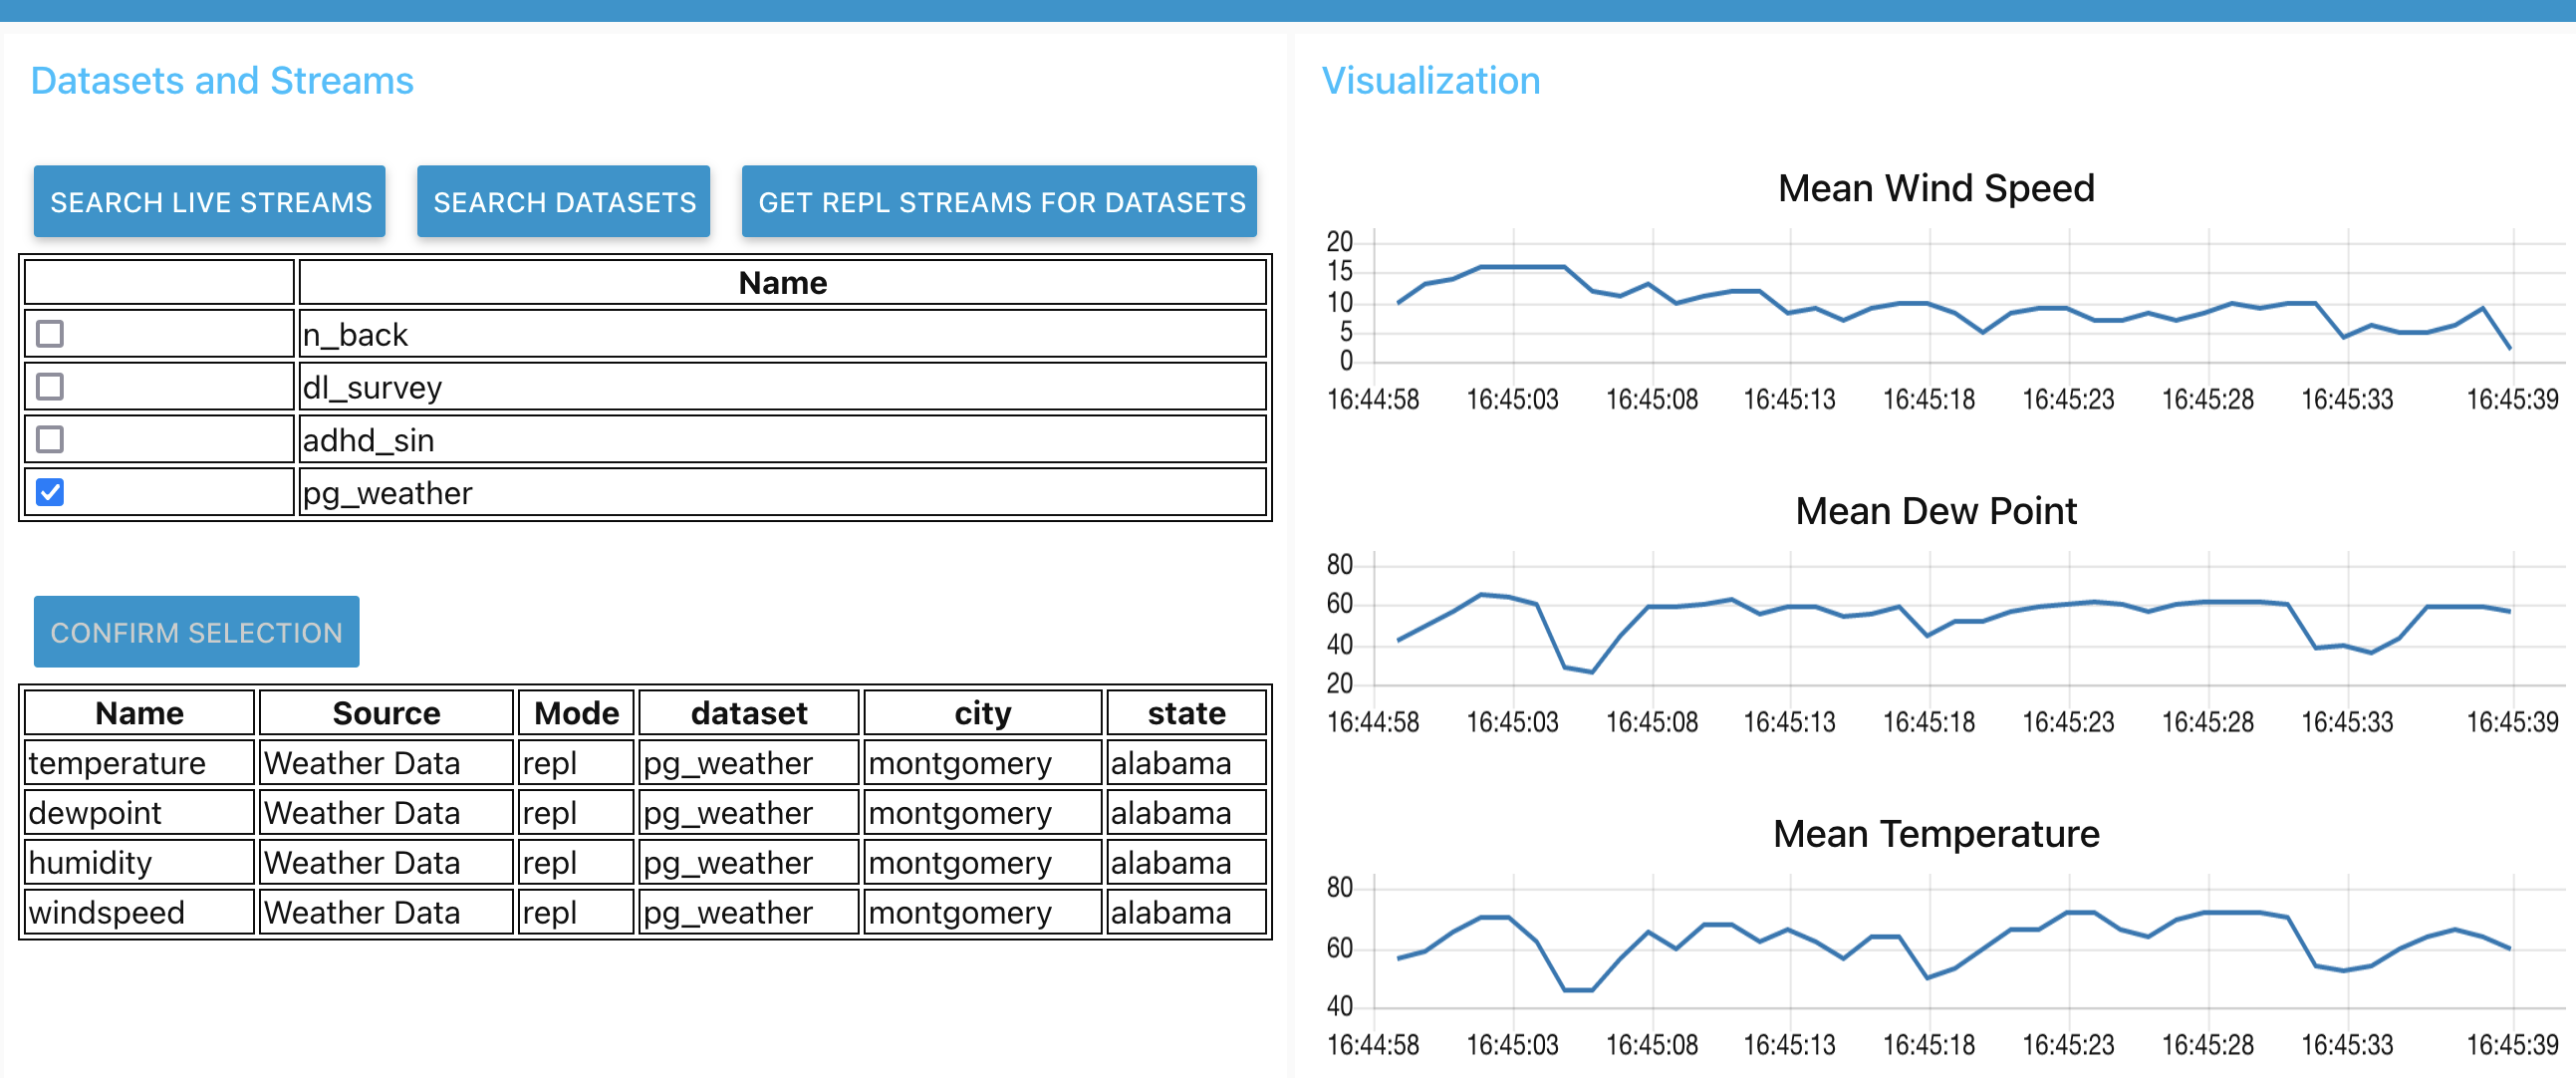Select the dewpoint stream name cell
This screenshot has height=1078, width=2576.
pyautogui.click(x=96, y=813)
